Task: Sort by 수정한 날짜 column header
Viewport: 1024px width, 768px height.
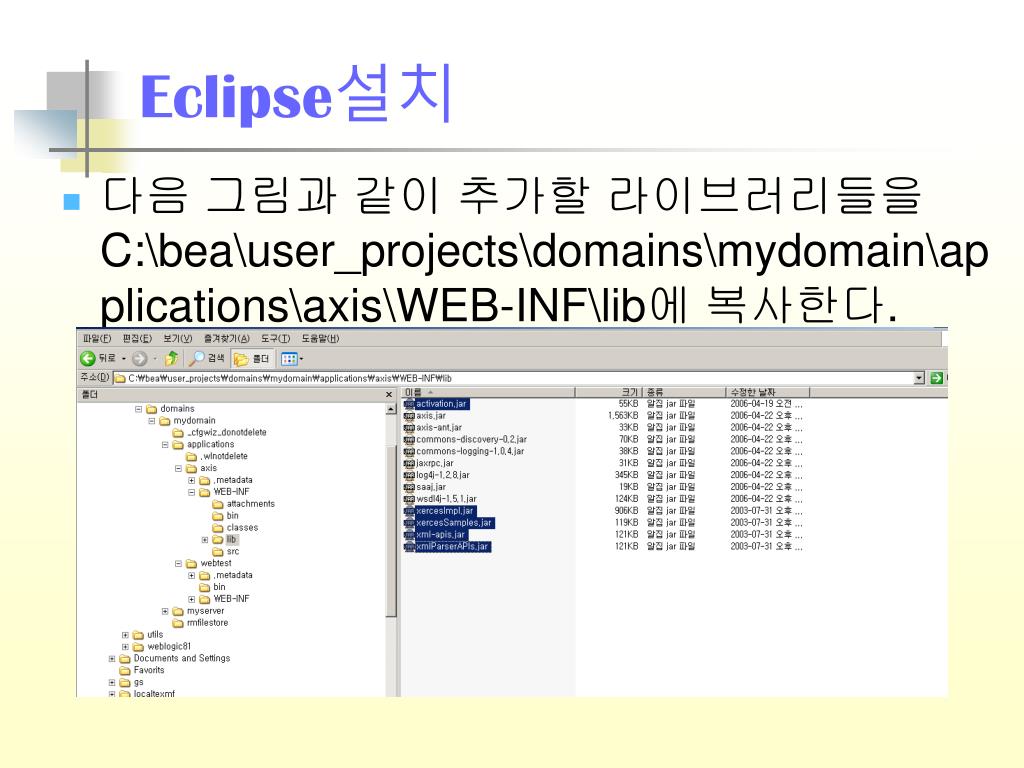Action: (x=767, y=392)
